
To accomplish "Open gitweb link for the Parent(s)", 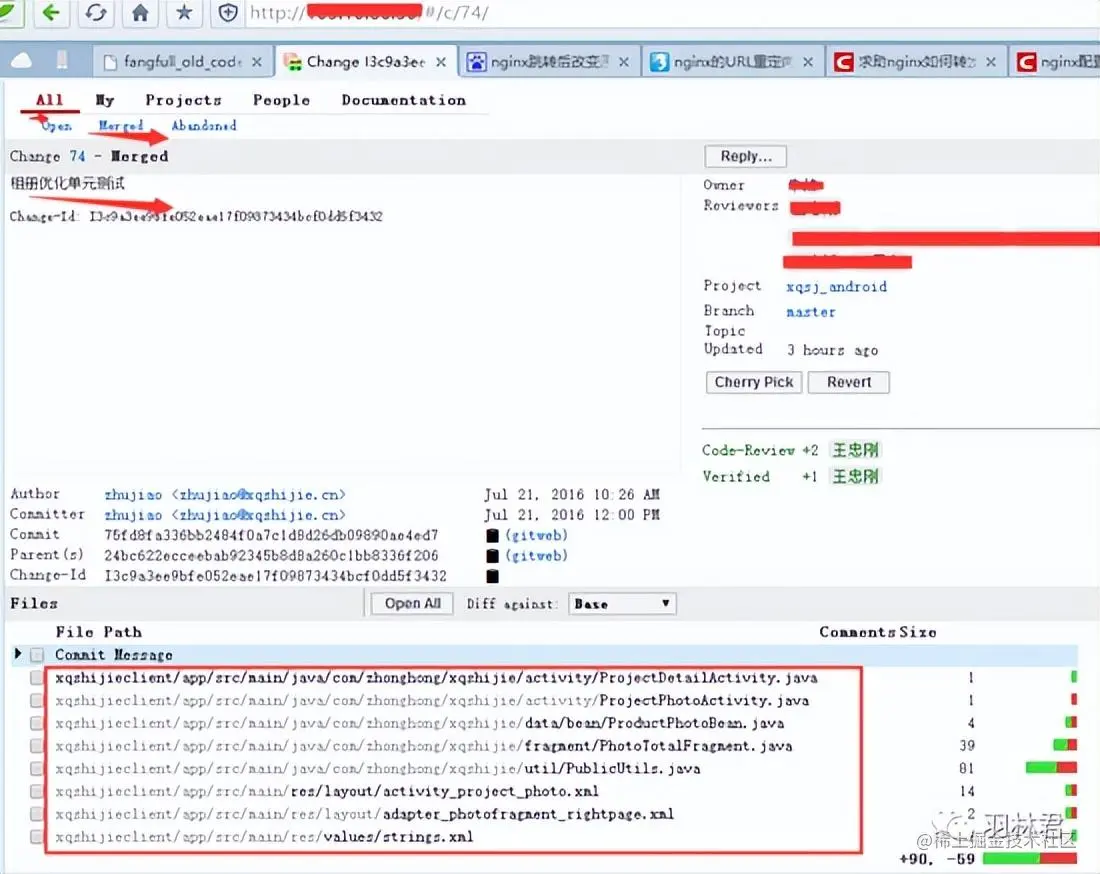I will coord(536,556).
